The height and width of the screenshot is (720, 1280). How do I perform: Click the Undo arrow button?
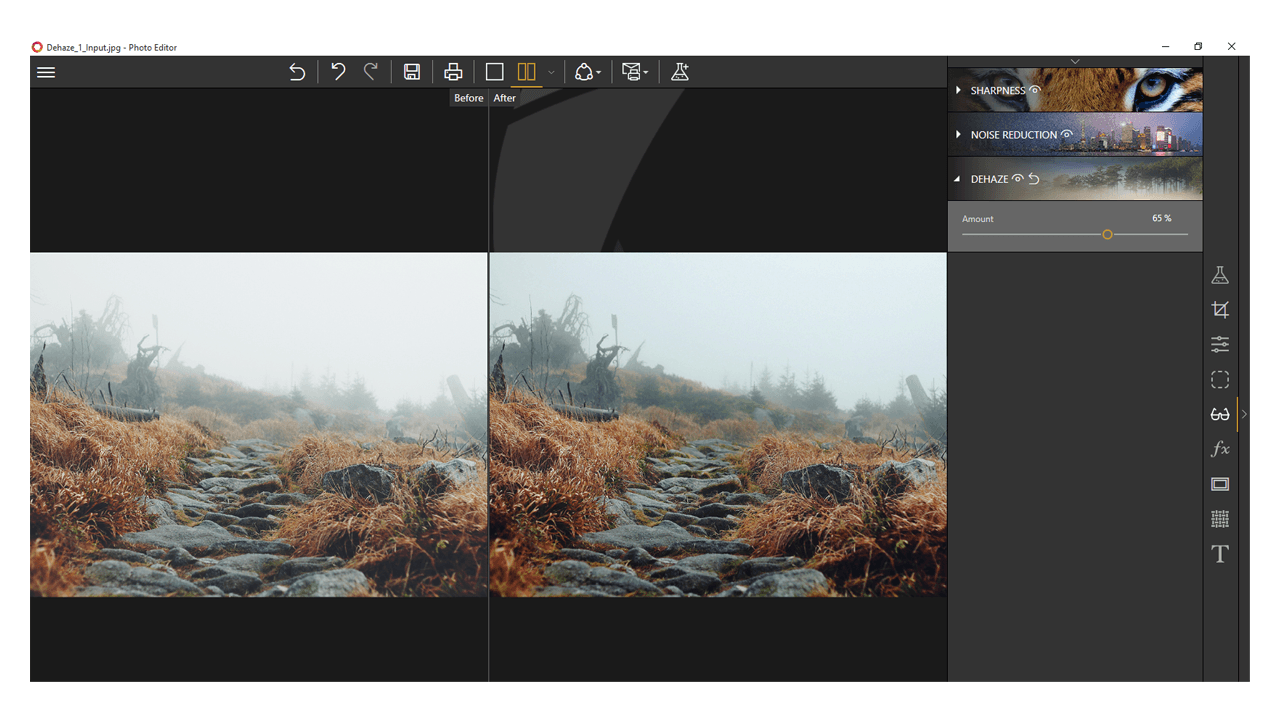(x=337, y=71)
